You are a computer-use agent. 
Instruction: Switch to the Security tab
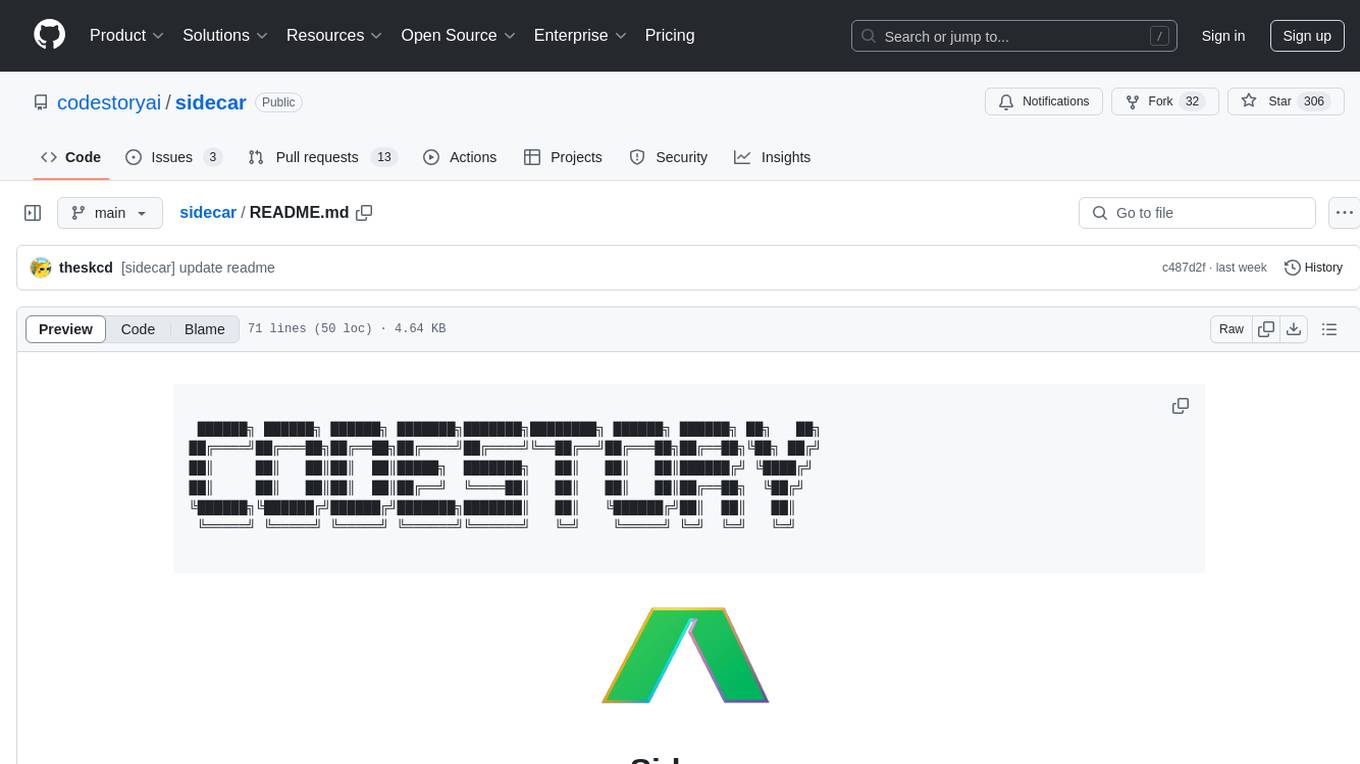click(x=668, y=157)
